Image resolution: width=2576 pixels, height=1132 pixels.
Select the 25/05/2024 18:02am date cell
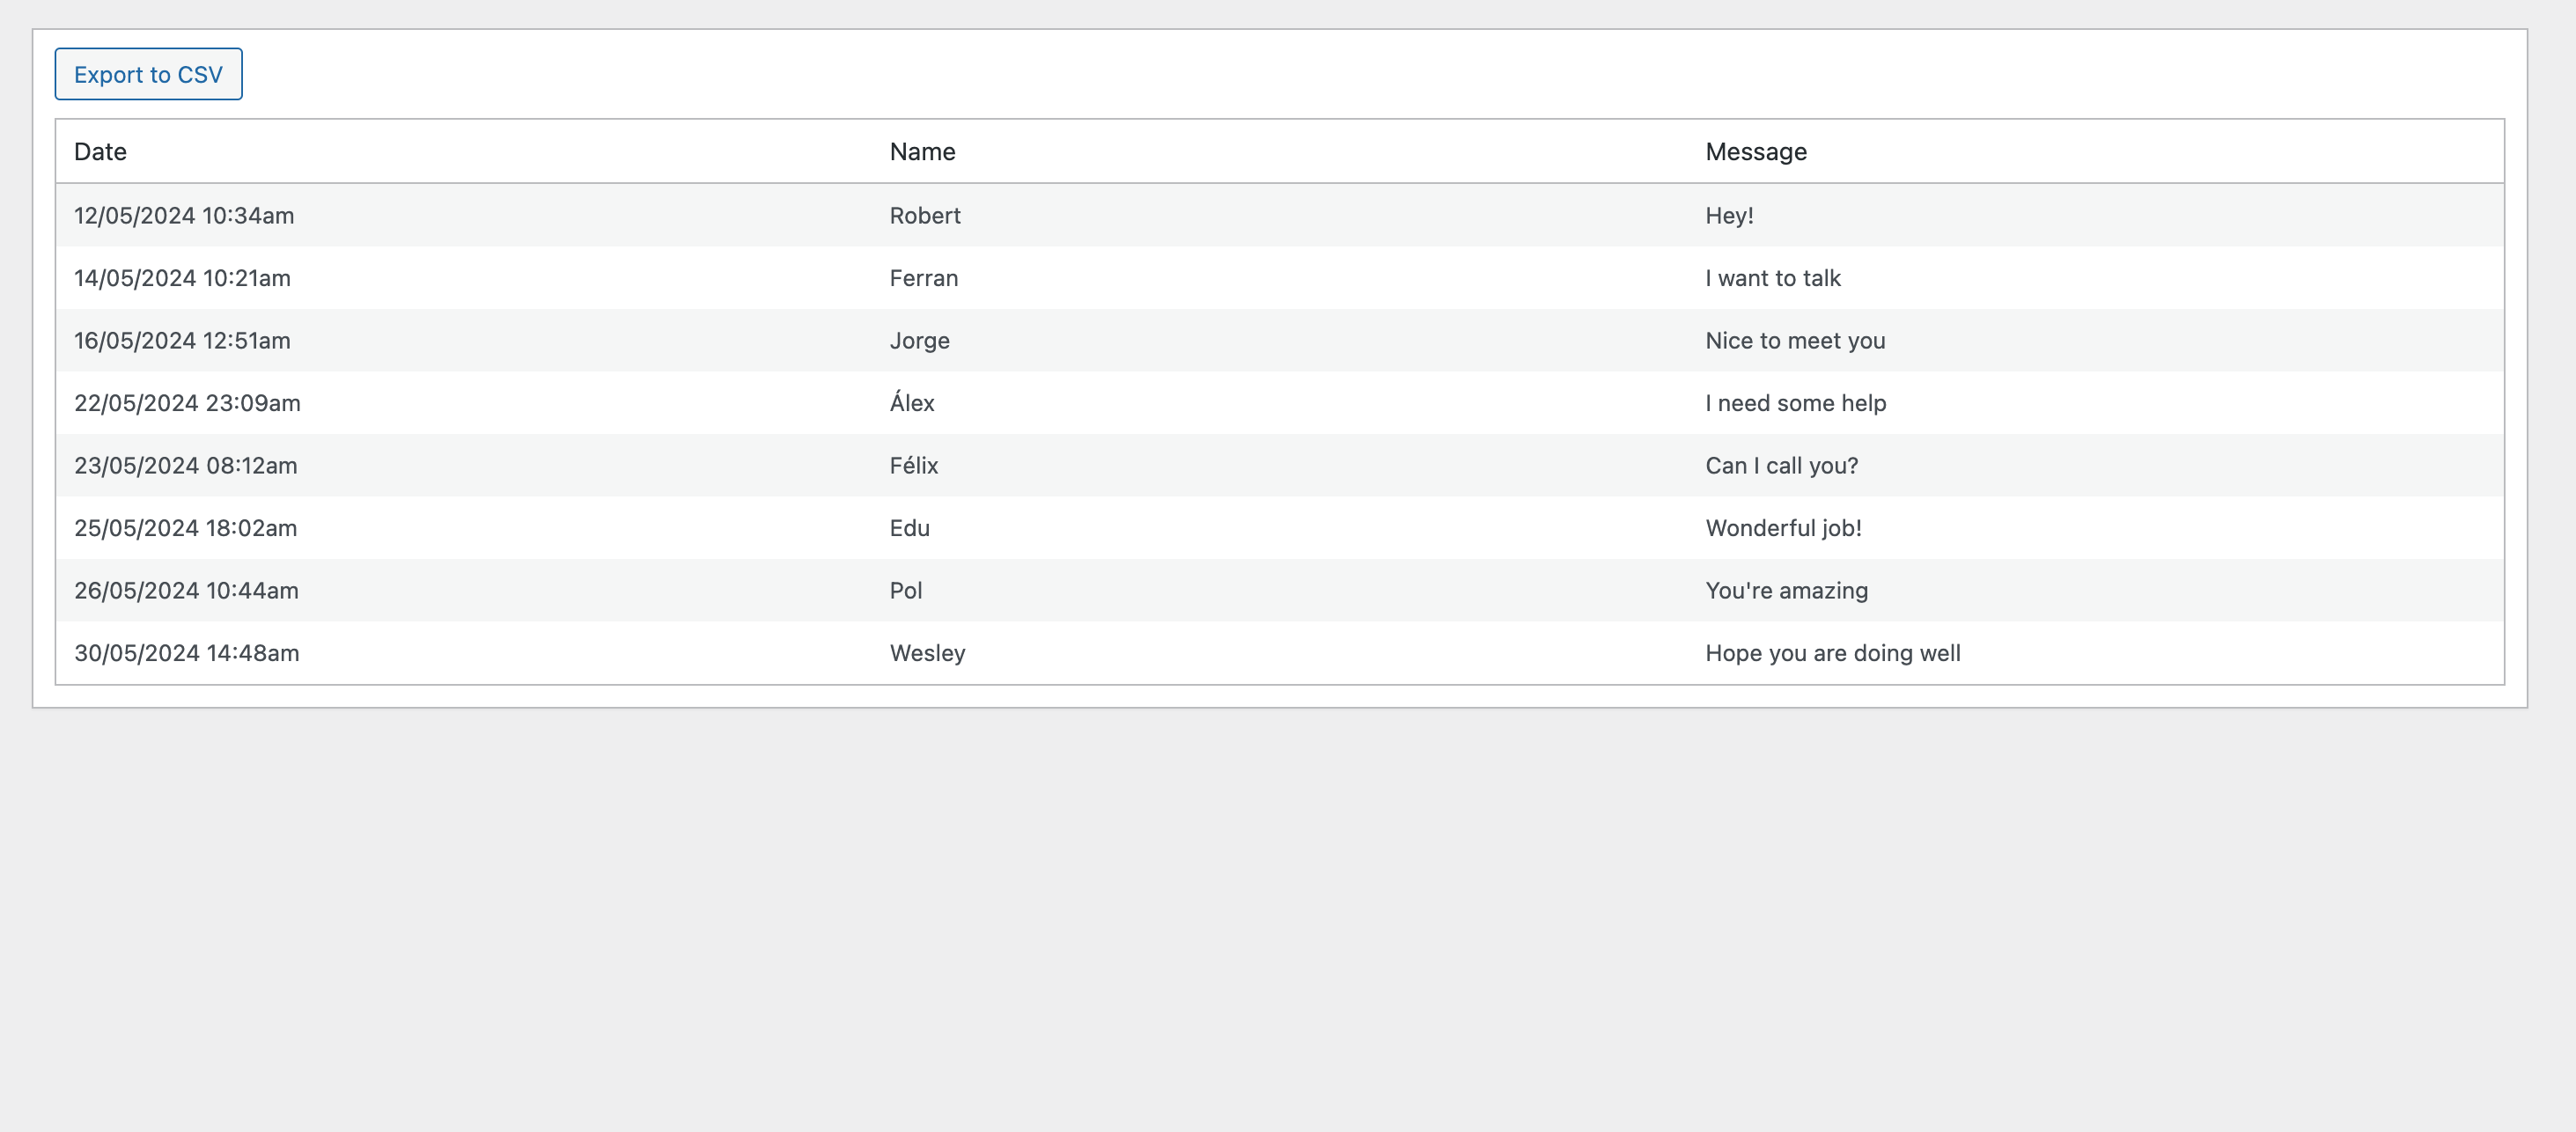(x=185, y=528)
